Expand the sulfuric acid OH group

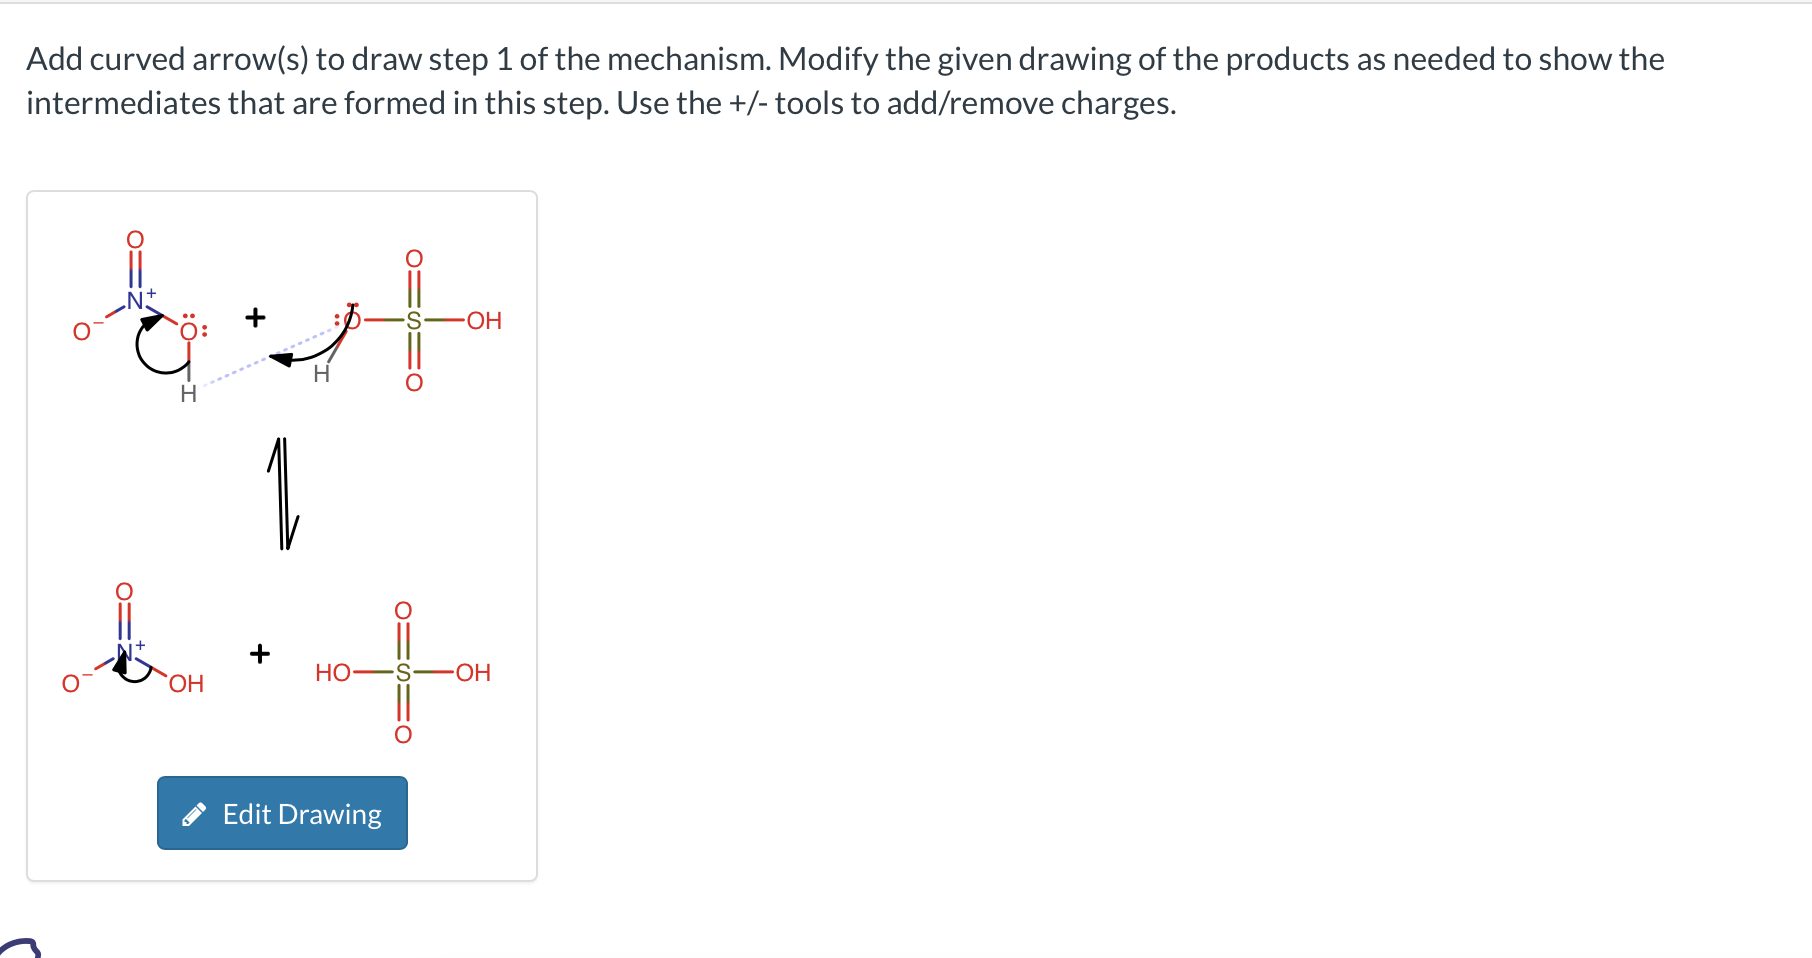484,320
